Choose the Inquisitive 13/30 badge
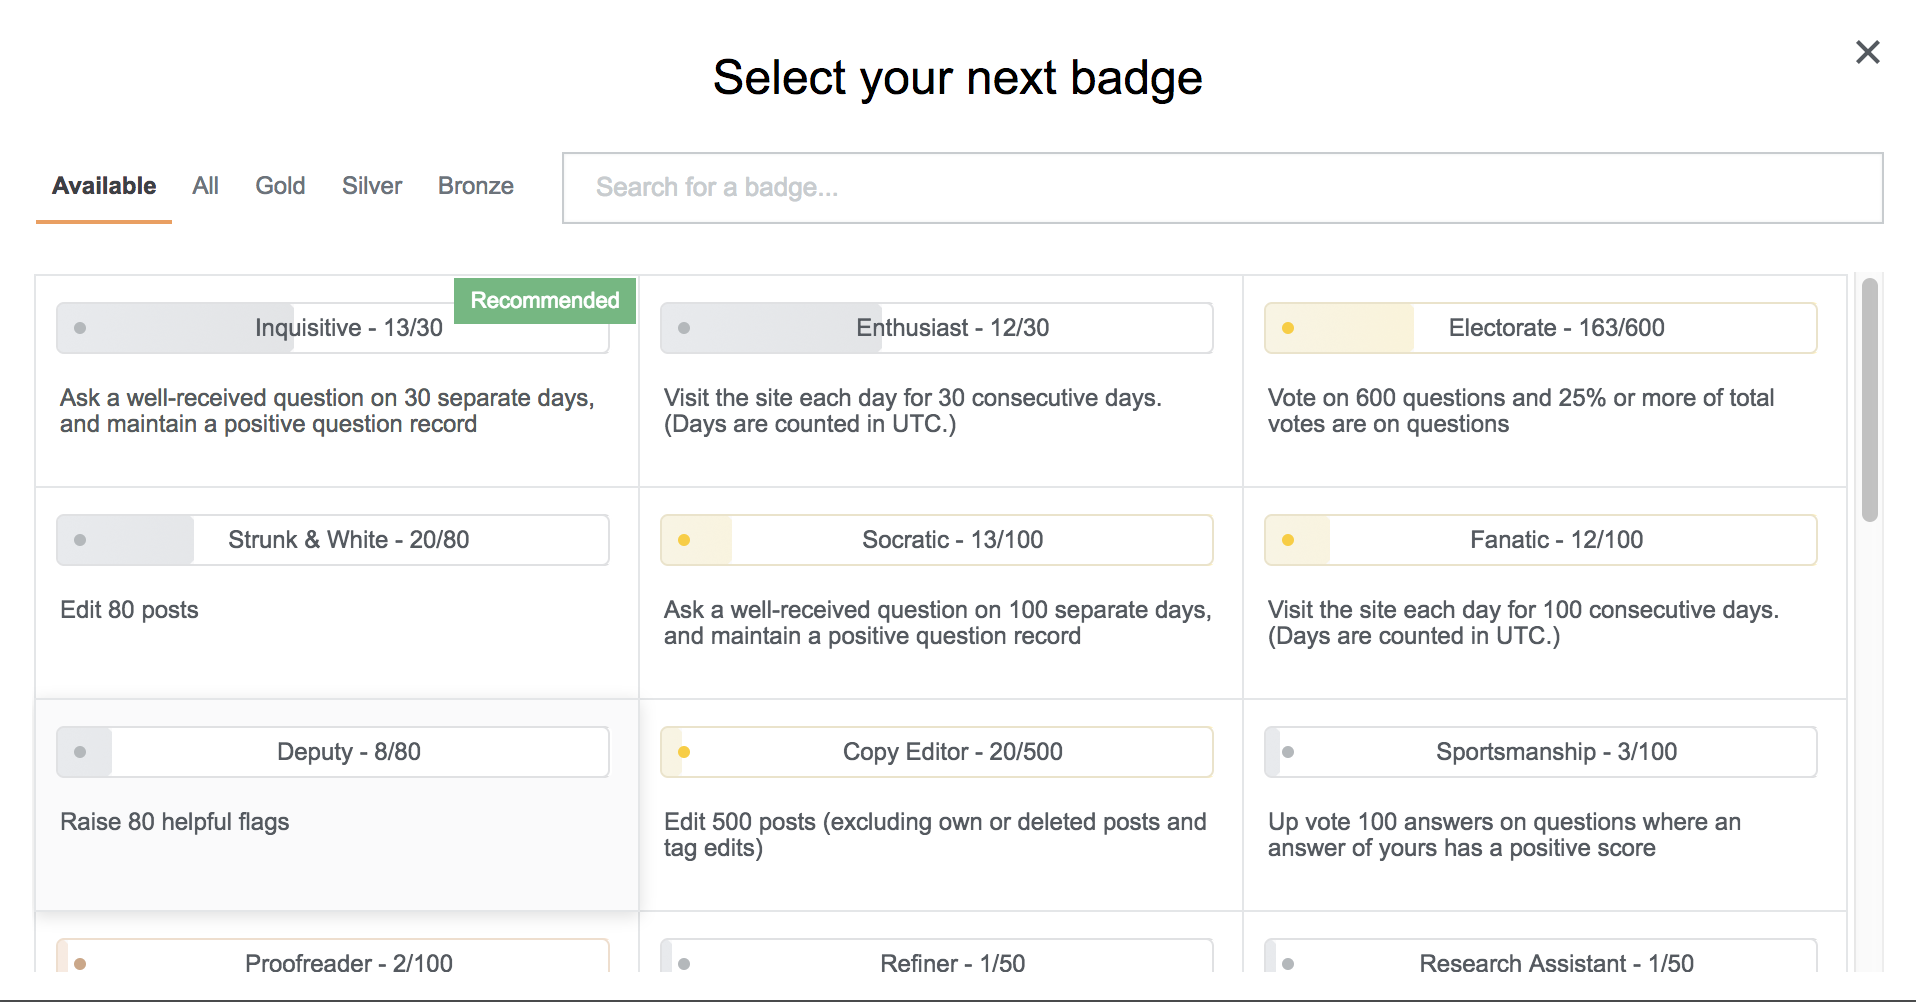The height and width of the screenshot is (1002, 1916). 332,329
